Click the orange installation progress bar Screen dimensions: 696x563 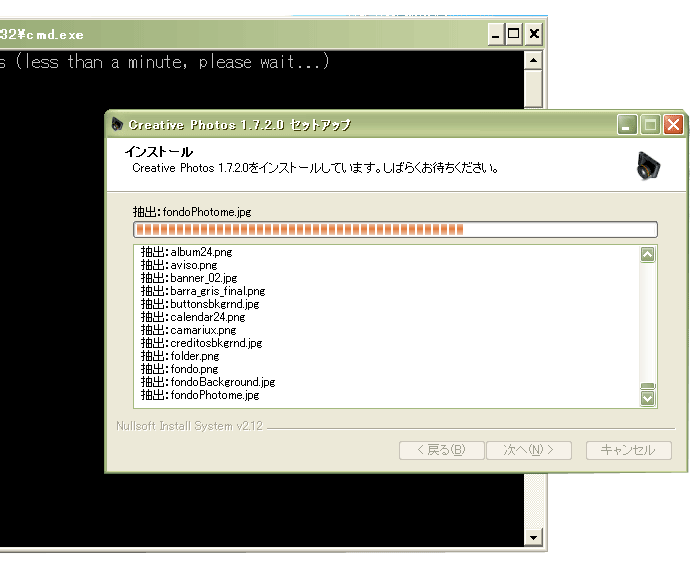coord(395,230)
